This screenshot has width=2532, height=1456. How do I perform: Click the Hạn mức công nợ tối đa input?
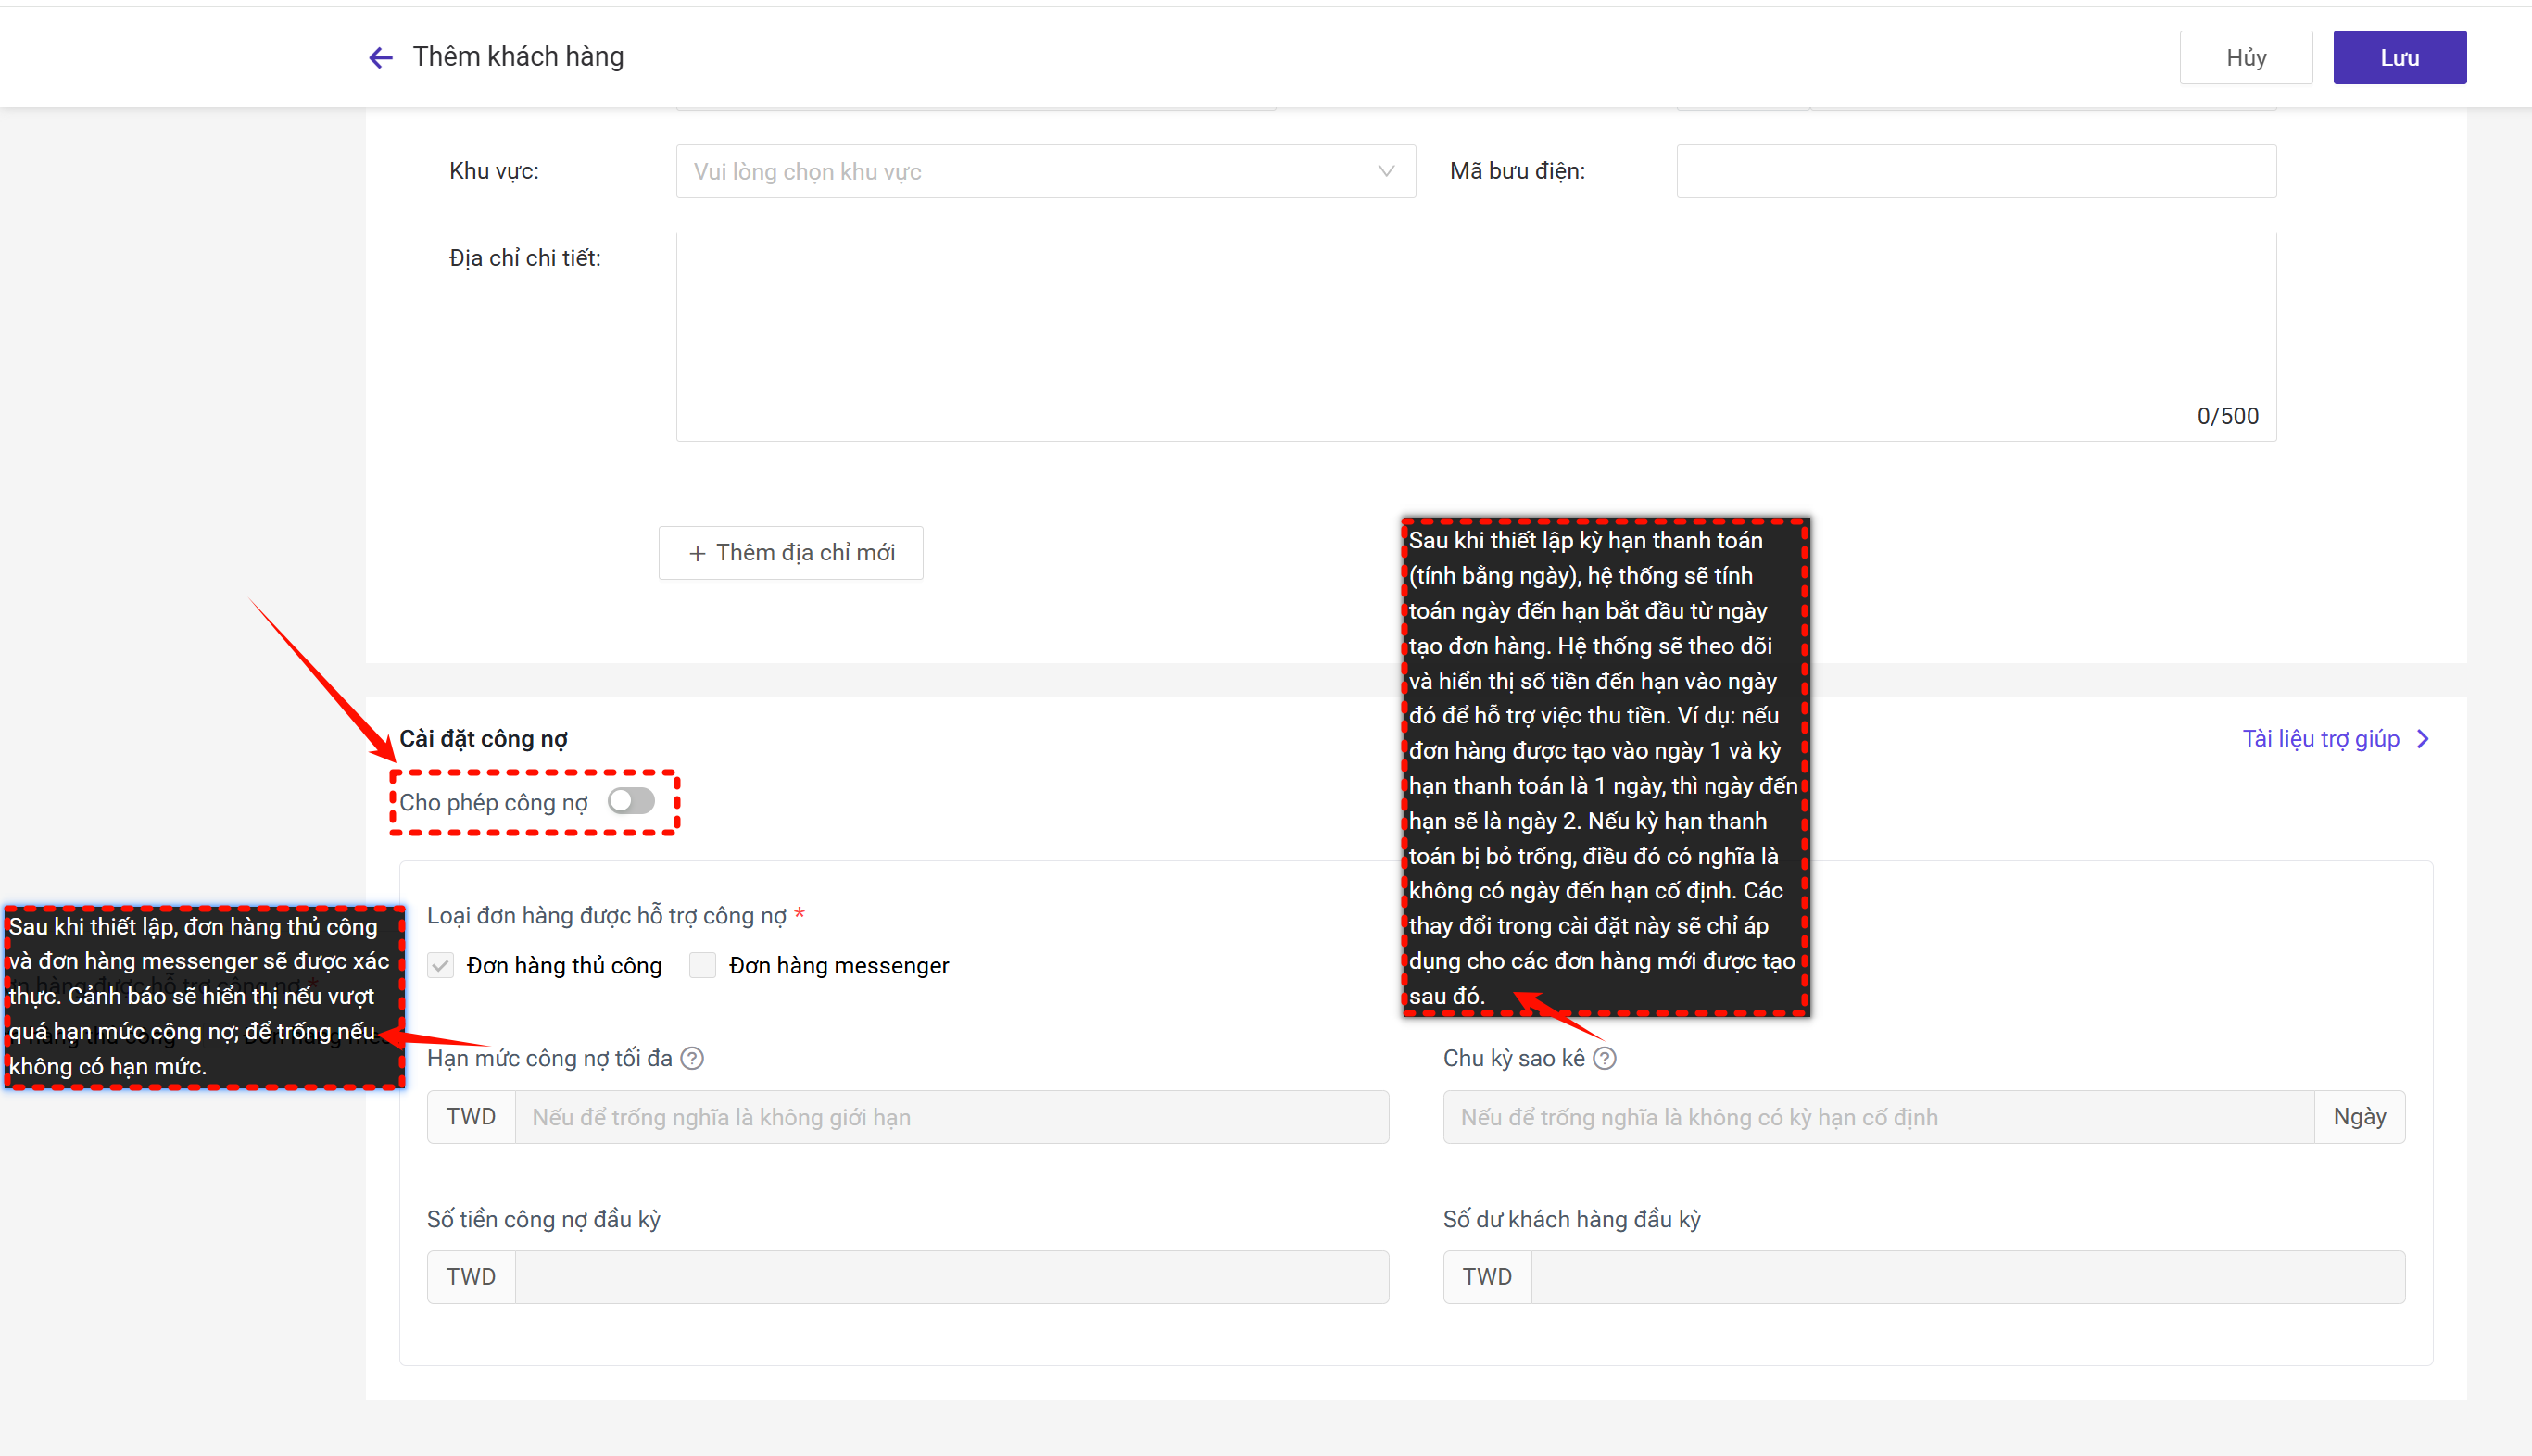pyautogui.click(x=950, y=1117)
